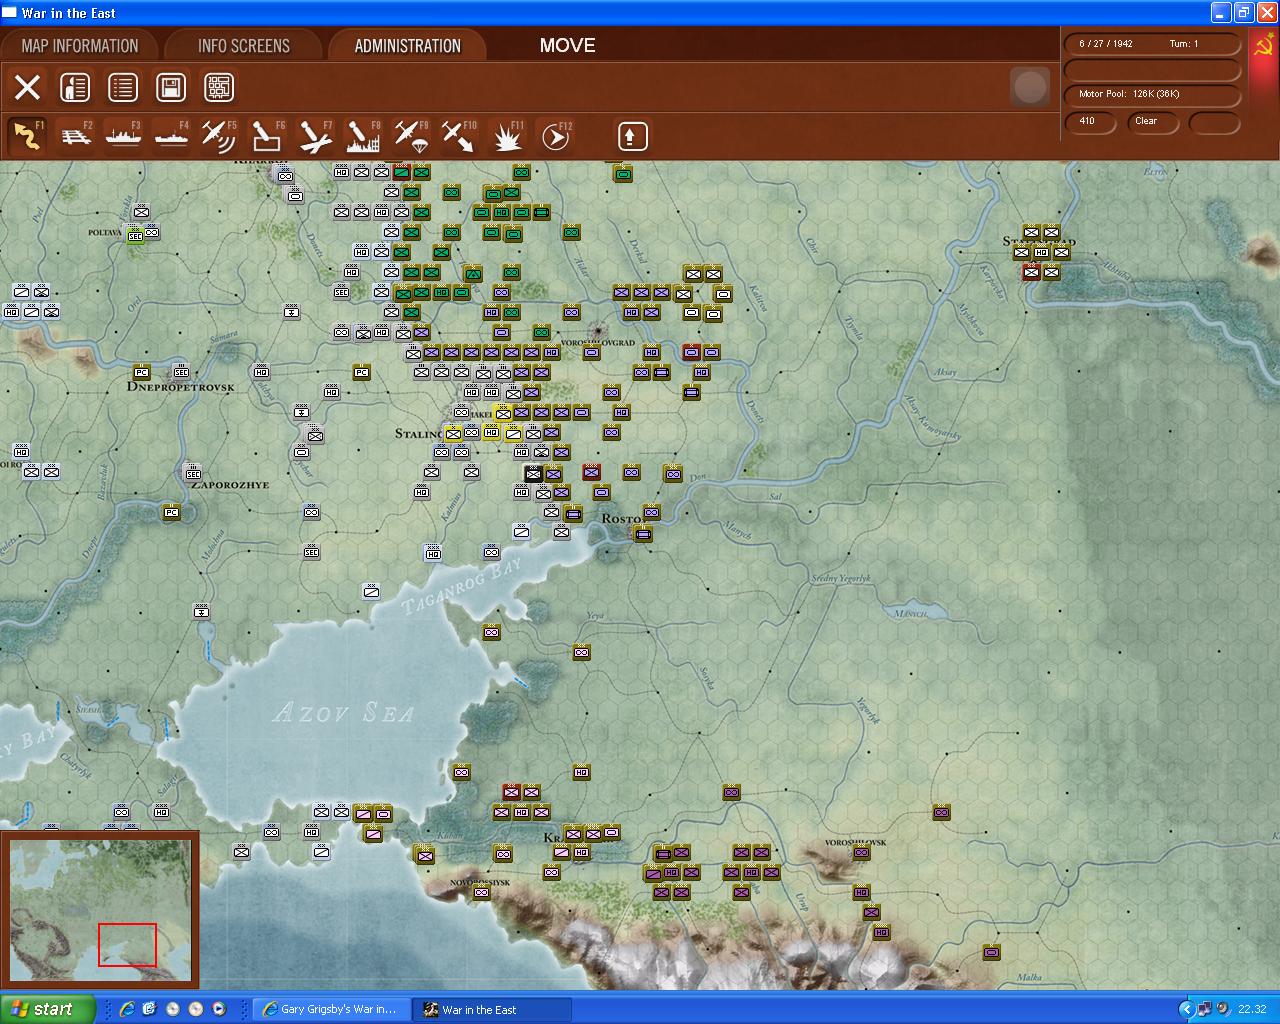Select the air transfer mode (F10) icon
This screenshot has width=1280, height=1024.
[459, 136]
